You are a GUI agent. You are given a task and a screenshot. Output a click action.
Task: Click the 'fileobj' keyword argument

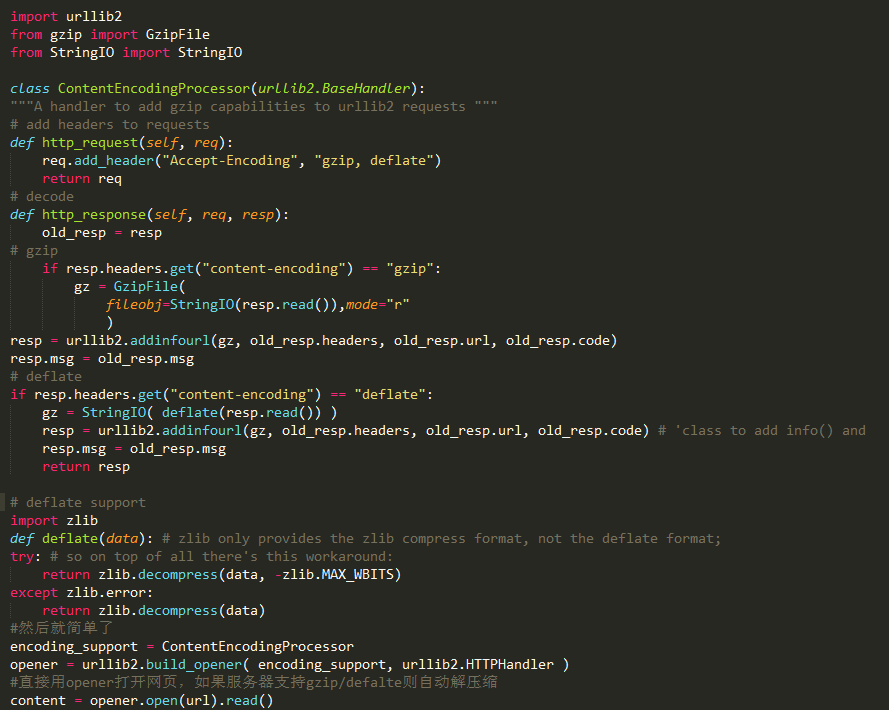134,305
